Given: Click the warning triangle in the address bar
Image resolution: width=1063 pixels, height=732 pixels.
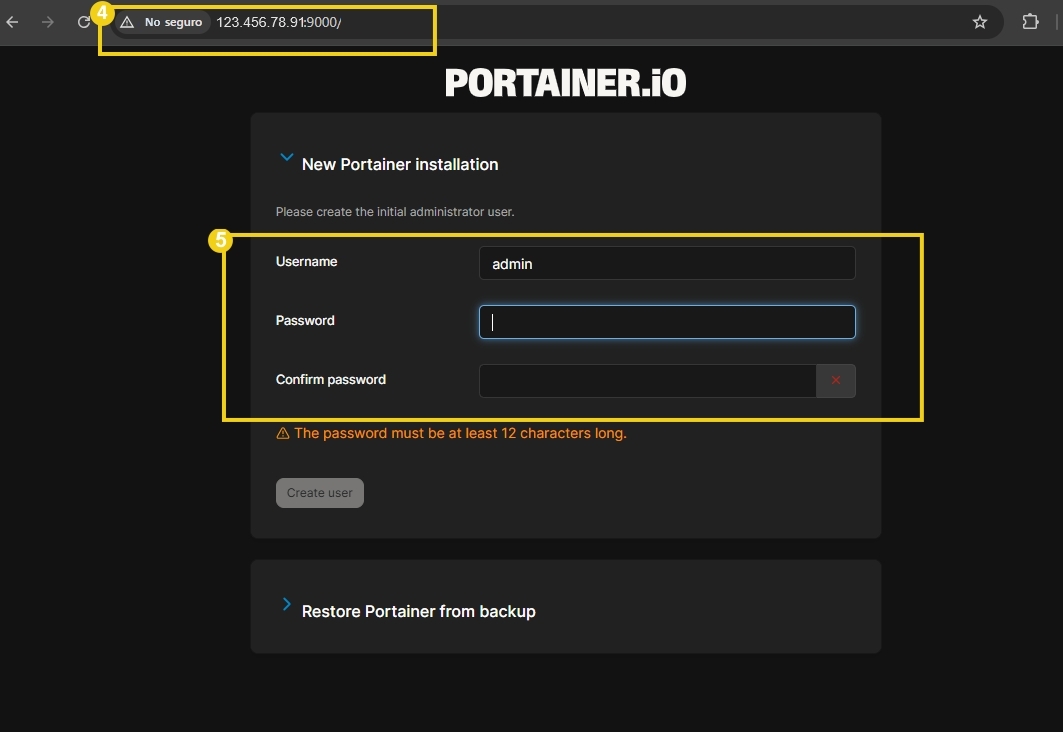Looking at the screenshot, I should point(125,21).
